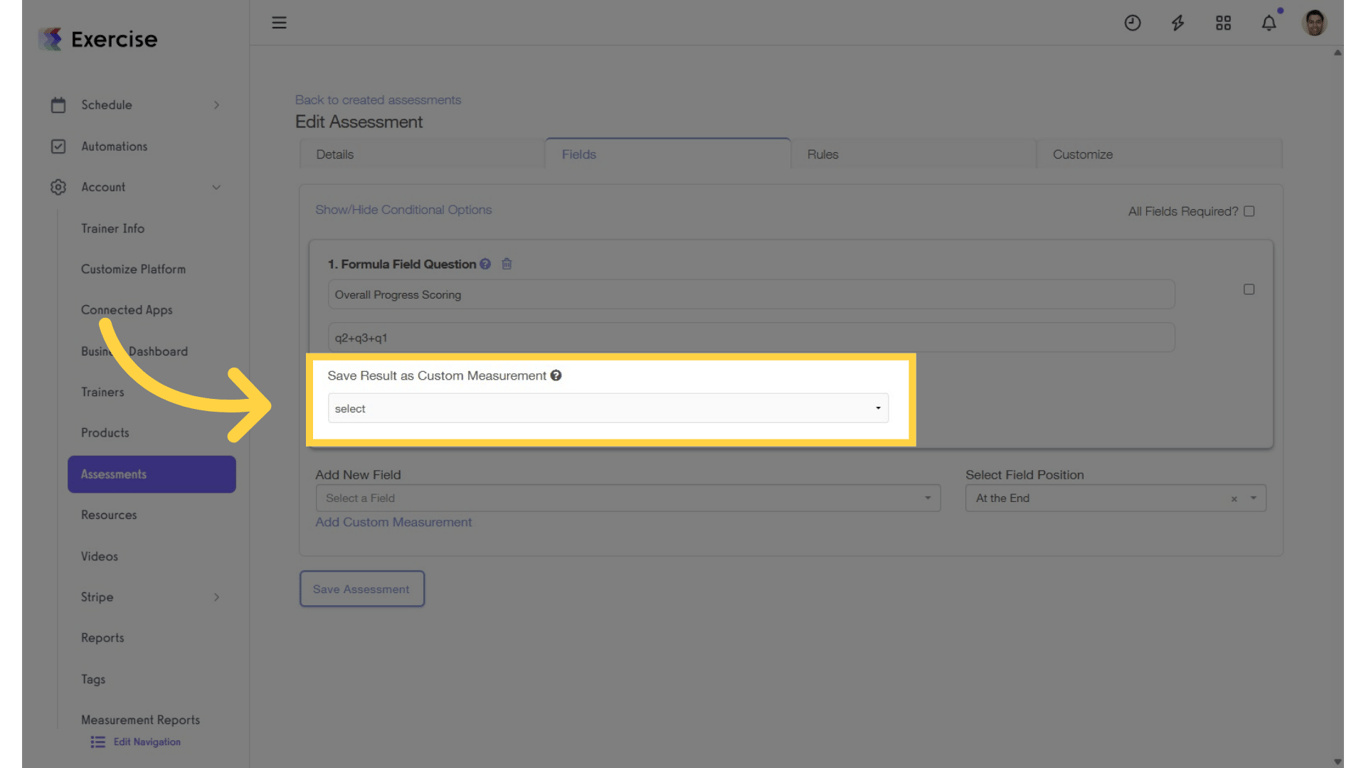Open notifications via the bell icon
The height and width of the screenshot is (768, 1366).
[x=1268, y=22]
